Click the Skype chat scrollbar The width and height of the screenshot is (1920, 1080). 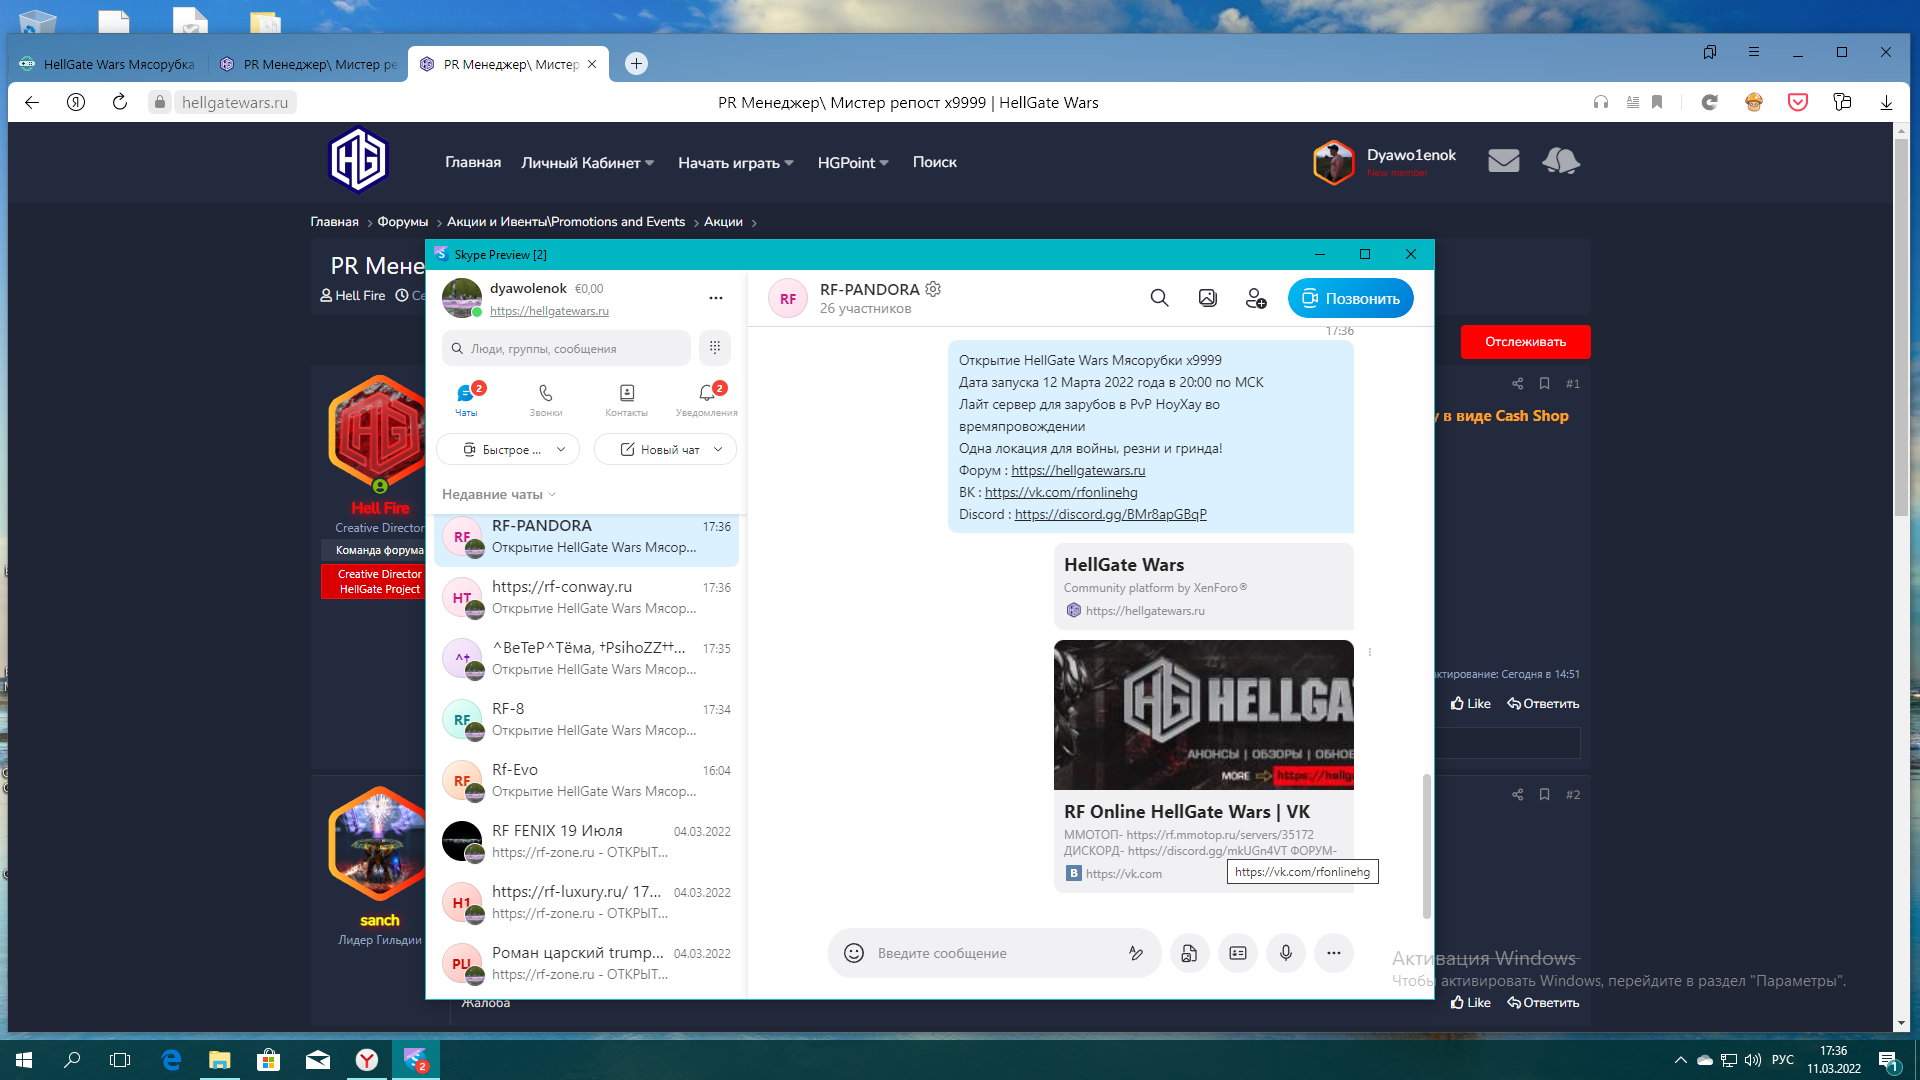1427,845
